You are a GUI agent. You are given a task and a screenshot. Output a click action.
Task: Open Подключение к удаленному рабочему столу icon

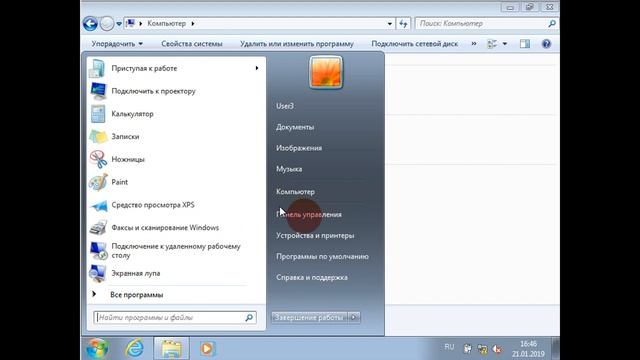click(x=98, y=251)
